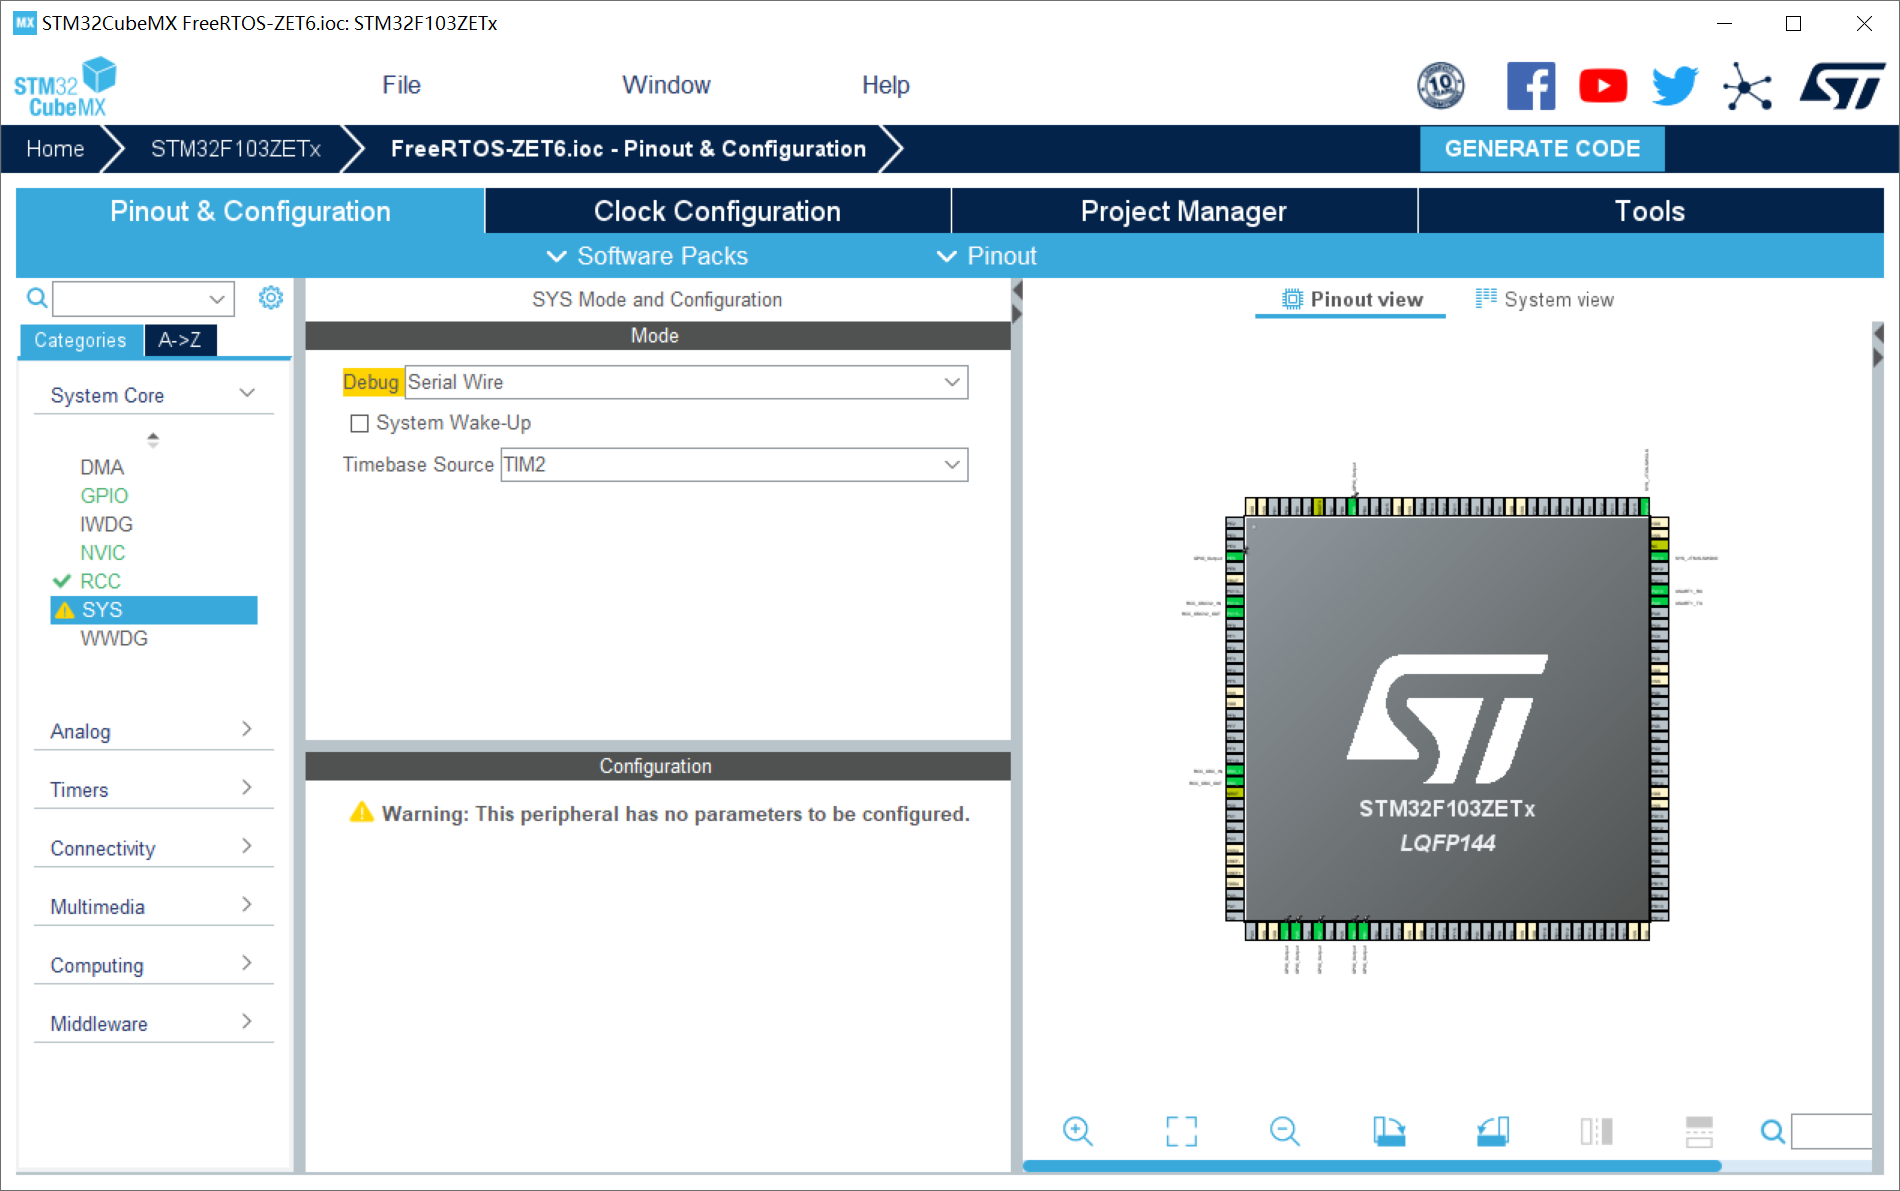Screen dimensions: 1900x1191
Task: Click the SYS warning triangle icon
Action: tap(65, 610)
